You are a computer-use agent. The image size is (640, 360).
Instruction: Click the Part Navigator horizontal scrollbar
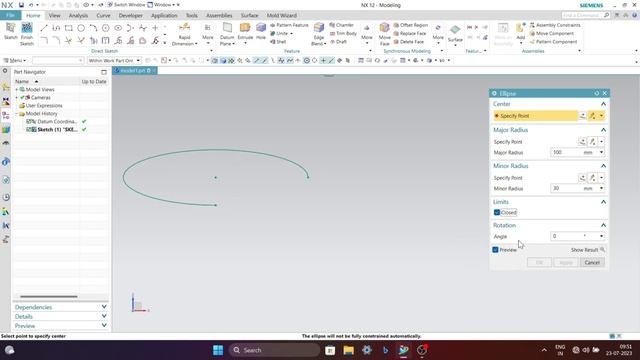point(49,297)
